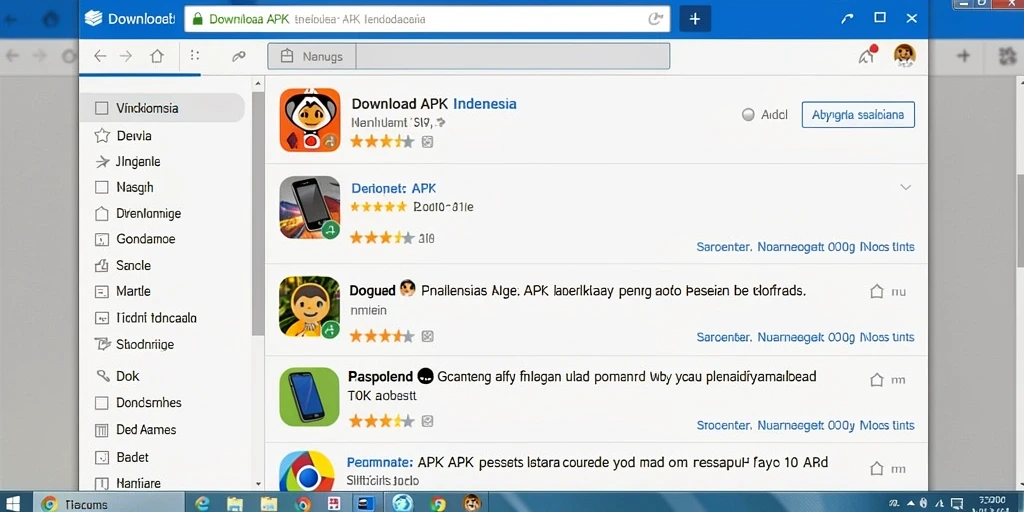Open the Download APK Indenesia app icon
This screenshot has width=1024, height=512.
[x=310, y=120]
